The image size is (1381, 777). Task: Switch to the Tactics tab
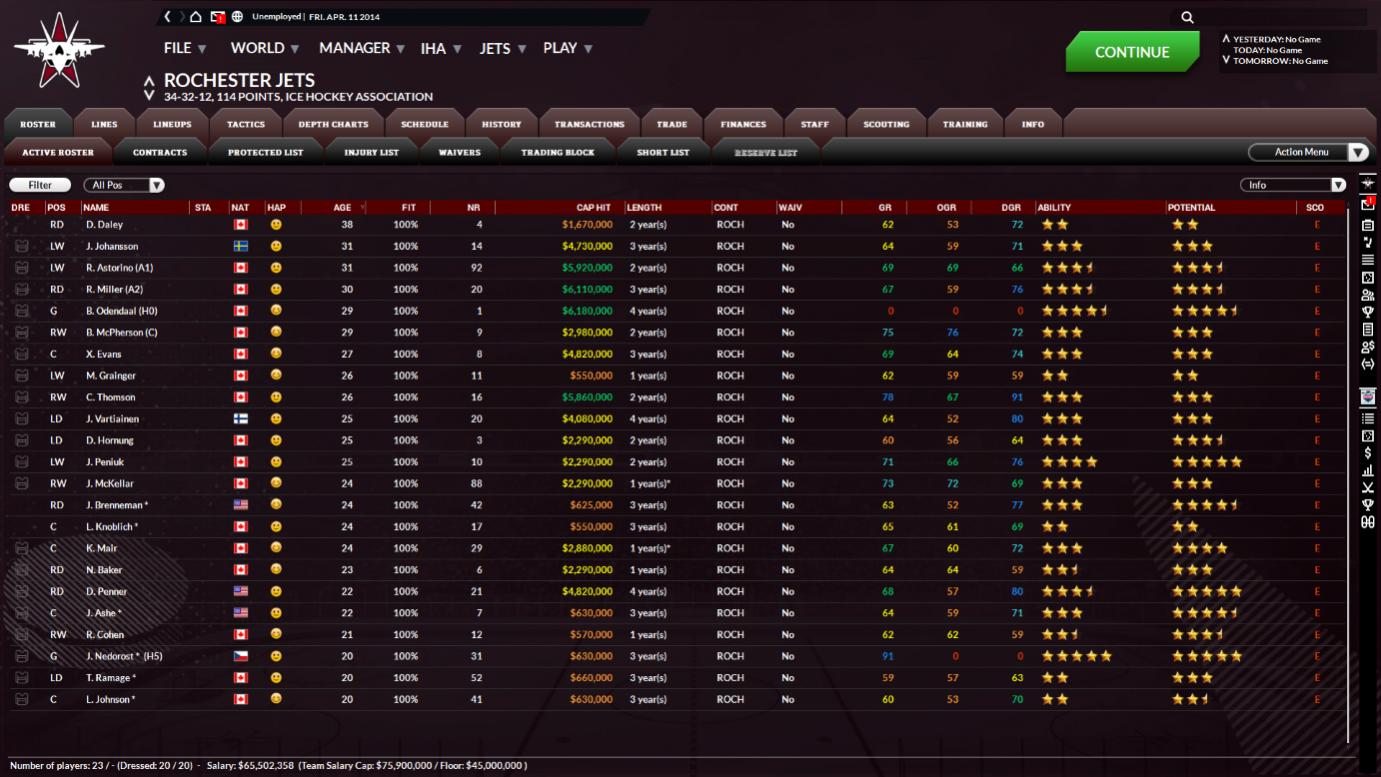point(245,124)
